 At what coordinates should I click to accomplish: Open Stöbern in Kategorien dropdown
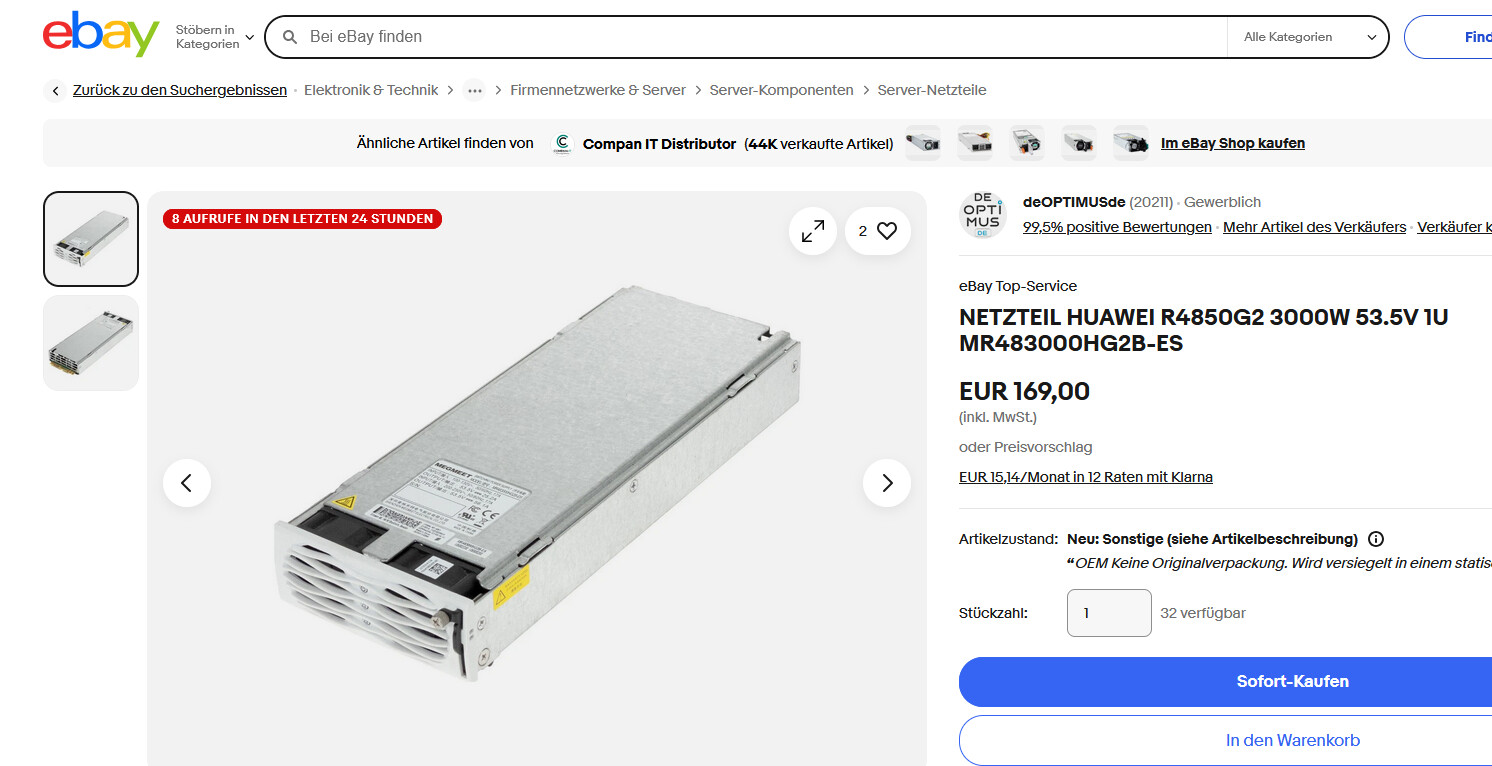(x=215, y=37)
